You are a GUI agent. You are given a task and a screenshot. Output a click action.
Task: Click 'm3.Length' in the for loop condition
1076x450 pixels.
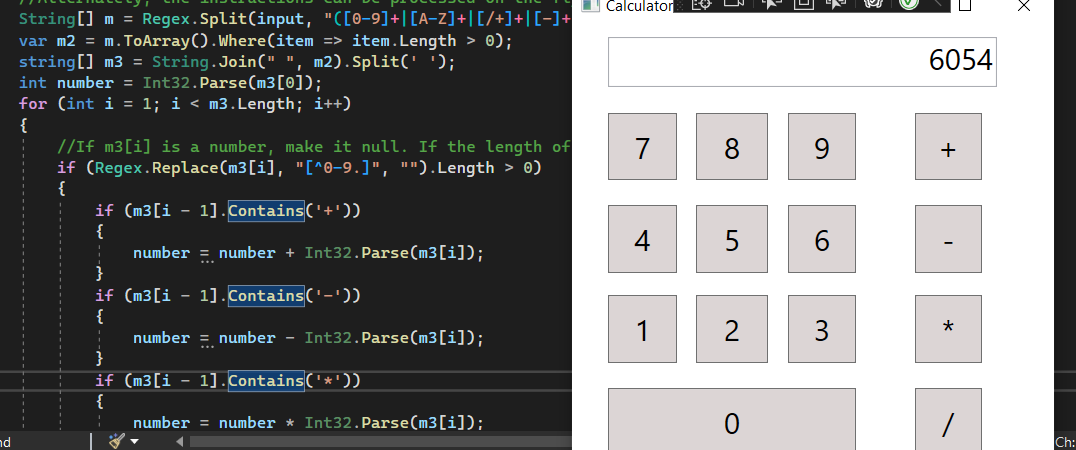[x=251, y=104]
